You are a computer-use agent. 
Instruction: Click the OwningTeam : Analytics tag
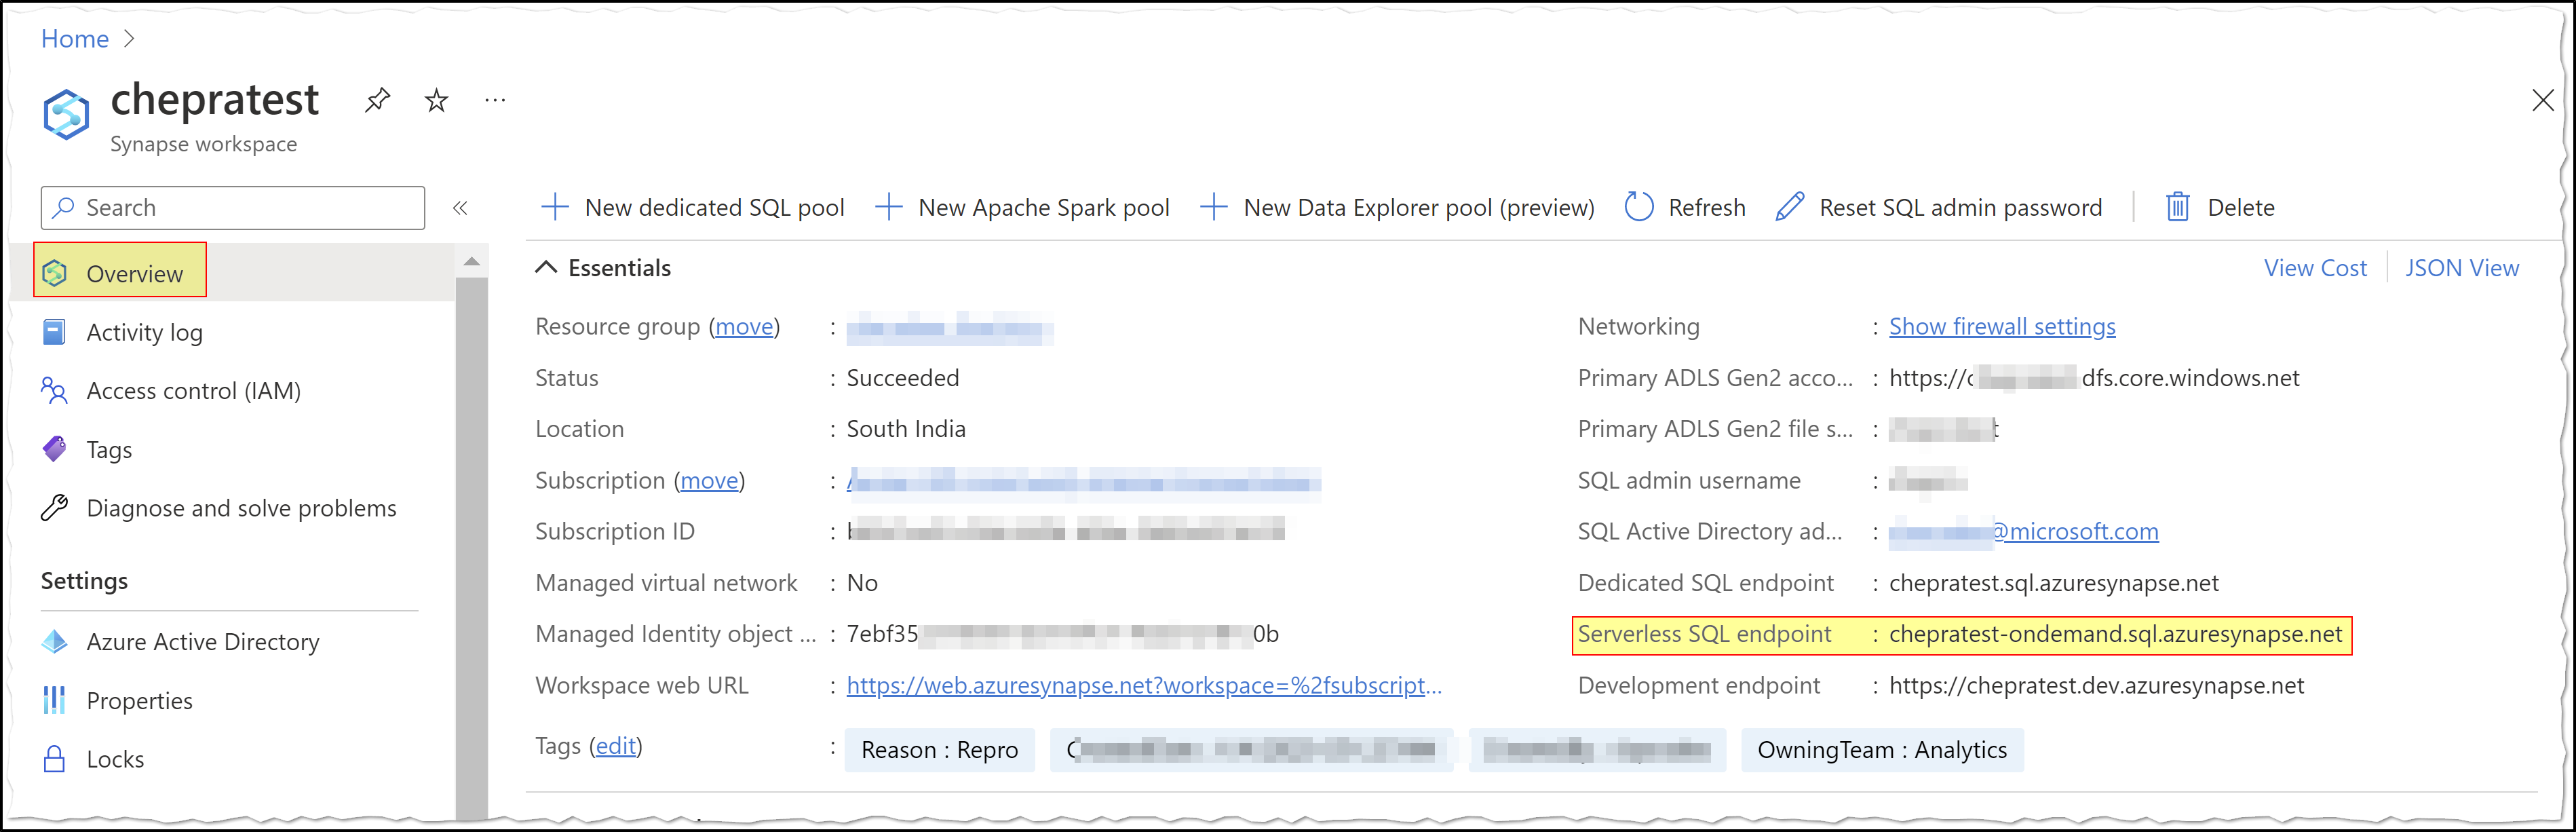[x=1882, y=750]
